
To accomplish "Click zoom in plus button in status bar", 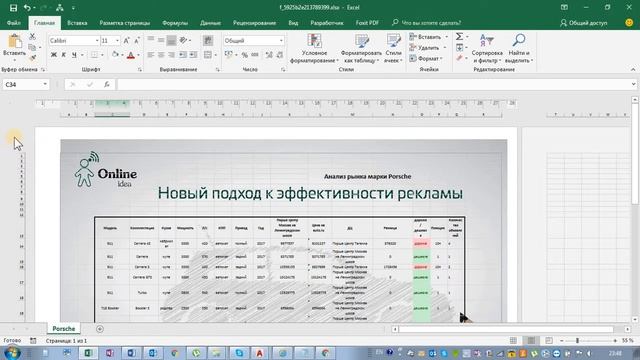I will [x=615, y=340].
